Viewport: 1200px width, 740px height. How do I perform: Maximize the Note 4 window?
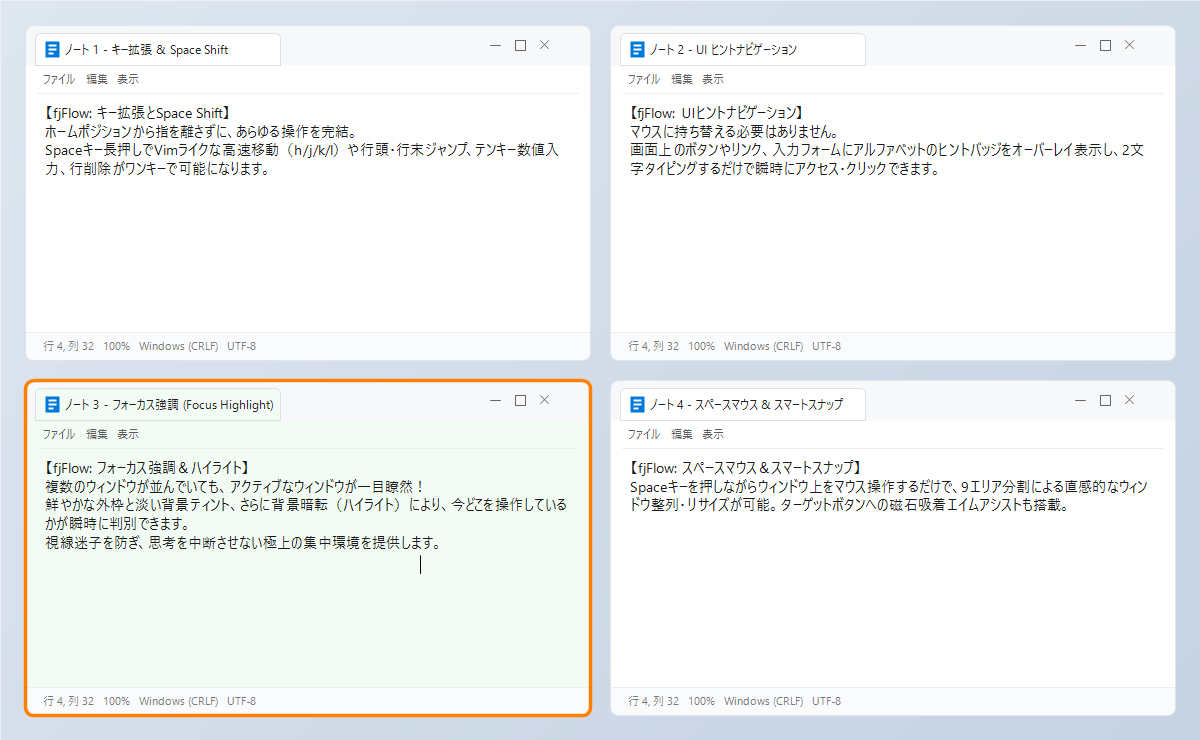click(1105, 400)
